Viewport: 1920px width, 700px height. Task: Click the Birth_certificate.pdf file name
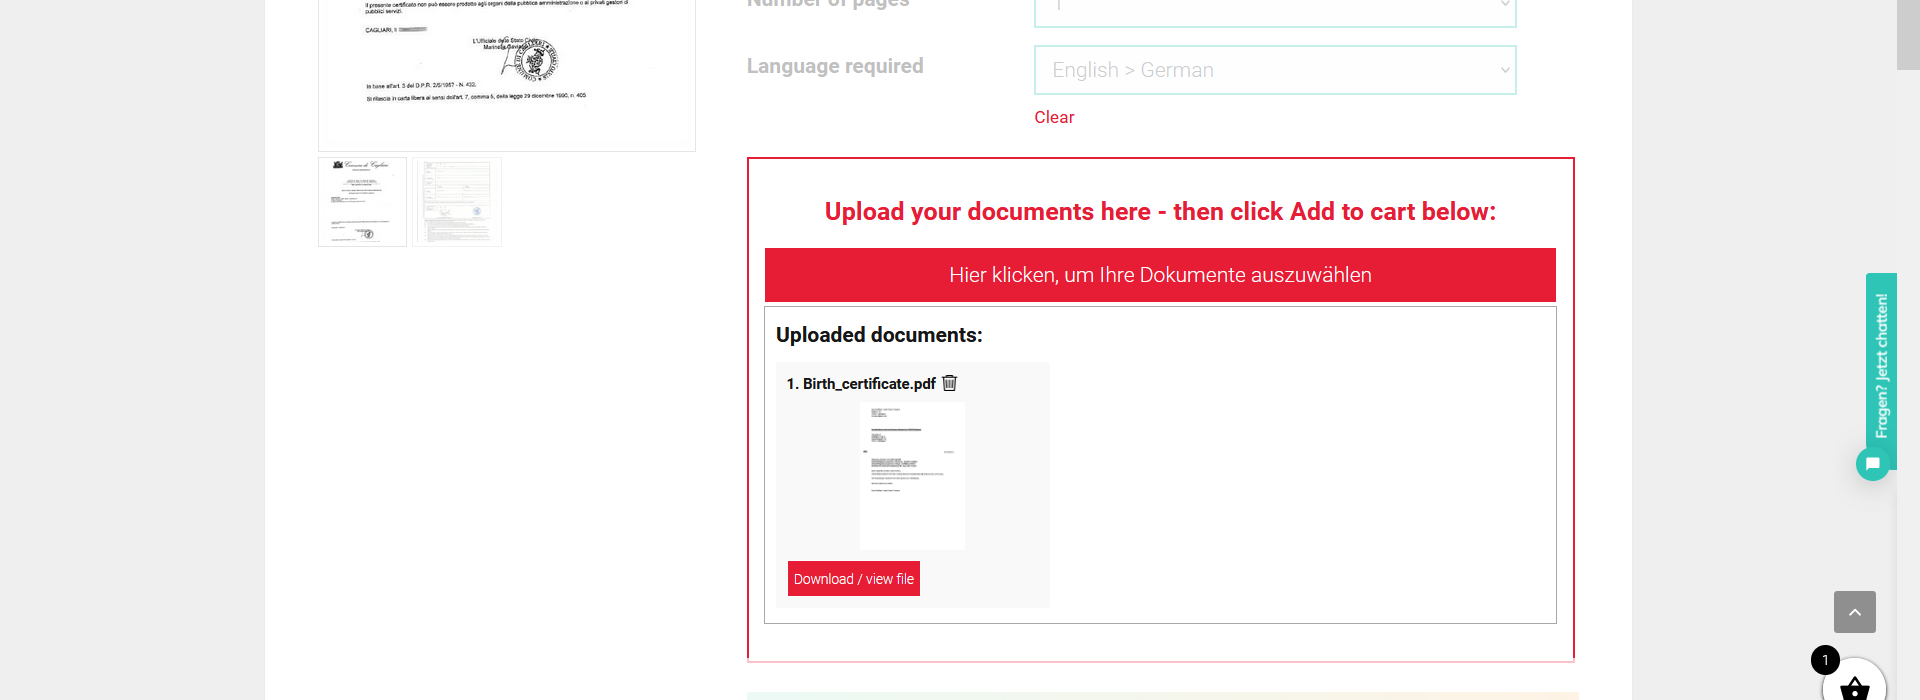pyautogui.click(x=869, y=384)
